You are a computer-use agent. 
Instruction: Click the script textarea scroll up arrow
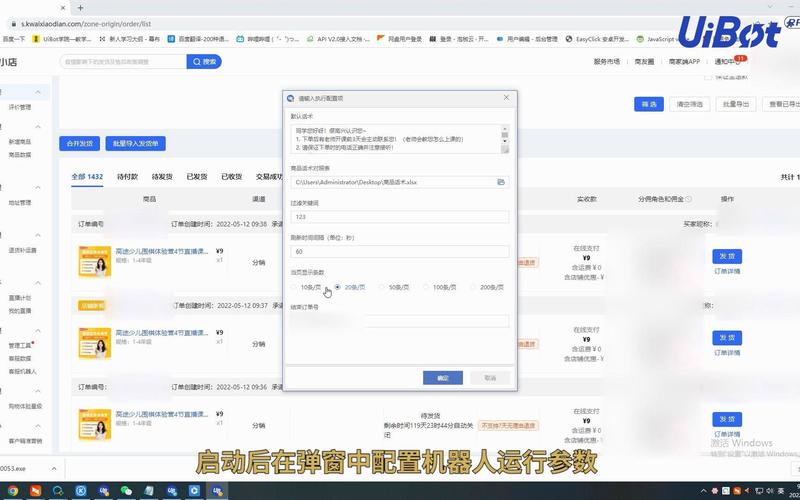(x=505, y=129)
